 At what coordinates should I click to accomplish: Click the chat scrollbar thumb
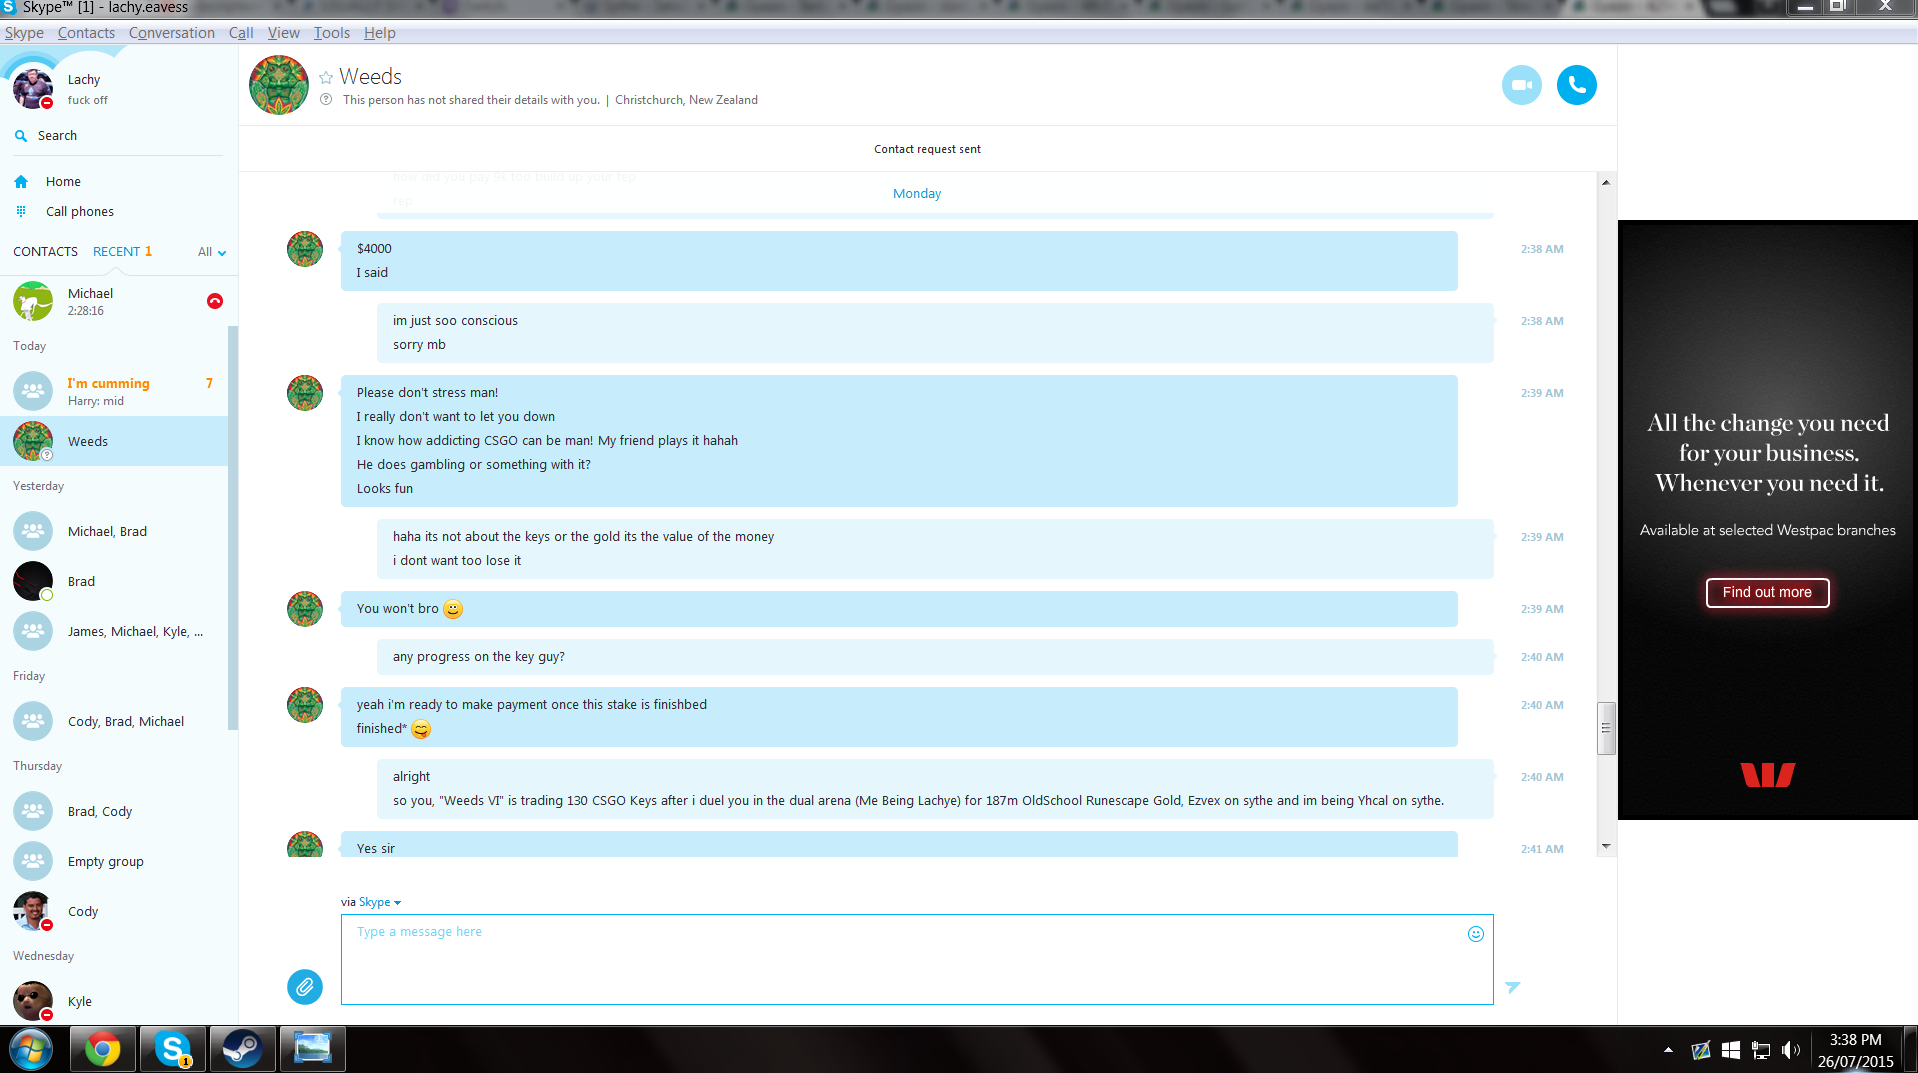pos(1605,728)
